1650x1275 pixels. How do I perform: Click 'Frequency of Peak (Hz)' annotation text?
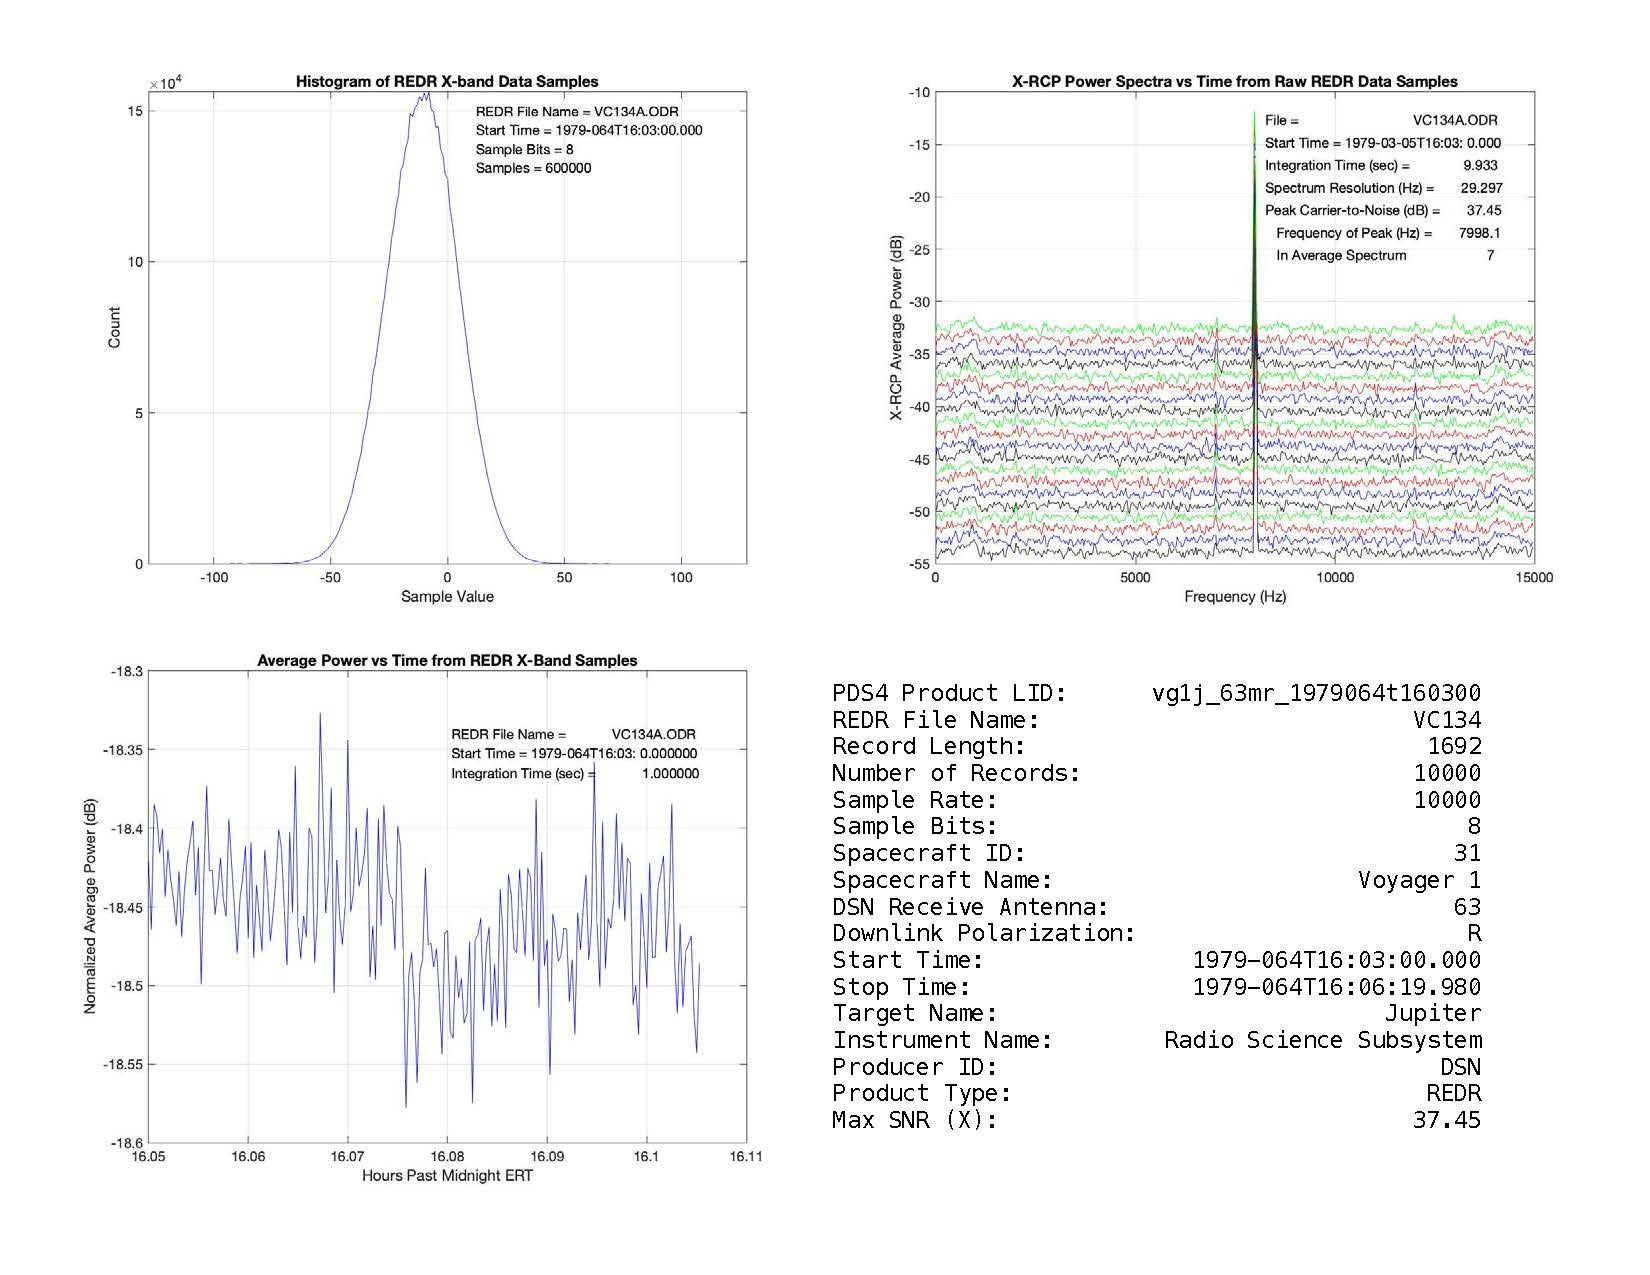(1353, 233)
